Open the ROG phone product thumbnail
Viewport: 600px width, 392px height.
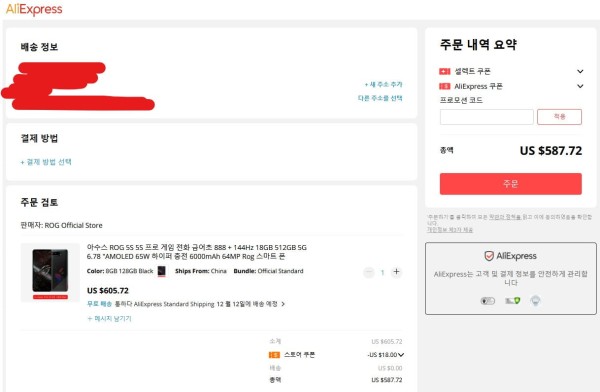click(x=50, y=273)
